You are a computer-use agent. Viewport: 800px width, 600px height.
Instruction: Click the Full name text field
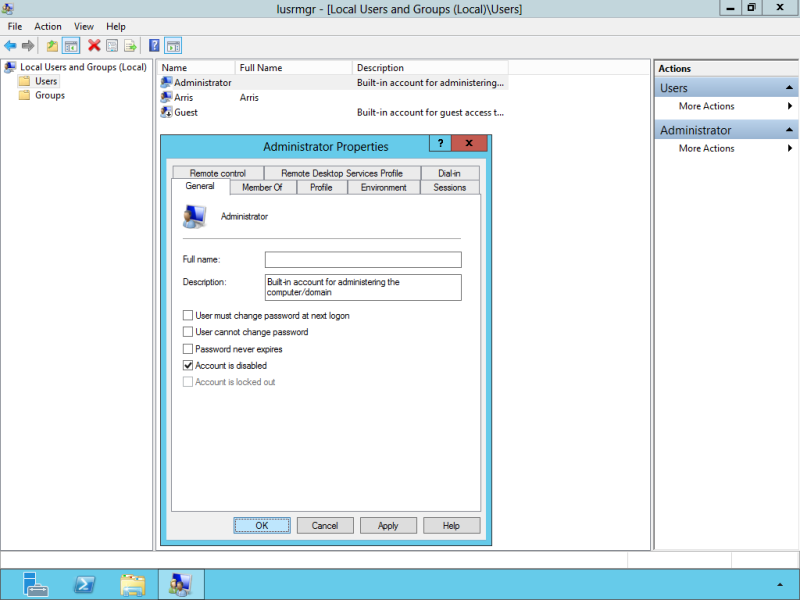(x=363, y=260)
